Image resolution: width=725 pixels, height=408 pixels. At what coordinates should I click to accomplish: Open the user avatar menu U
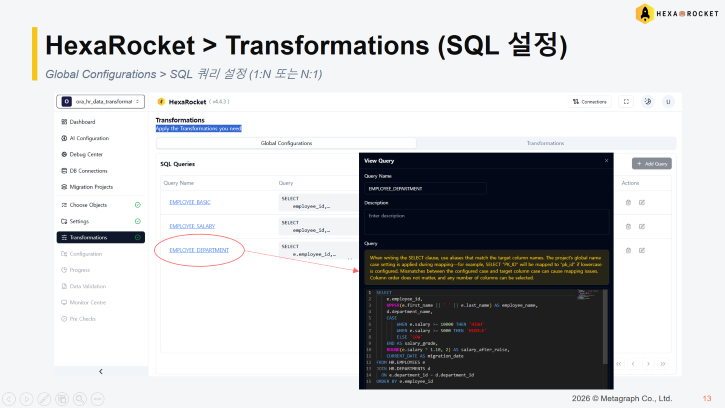click(668, 102)
